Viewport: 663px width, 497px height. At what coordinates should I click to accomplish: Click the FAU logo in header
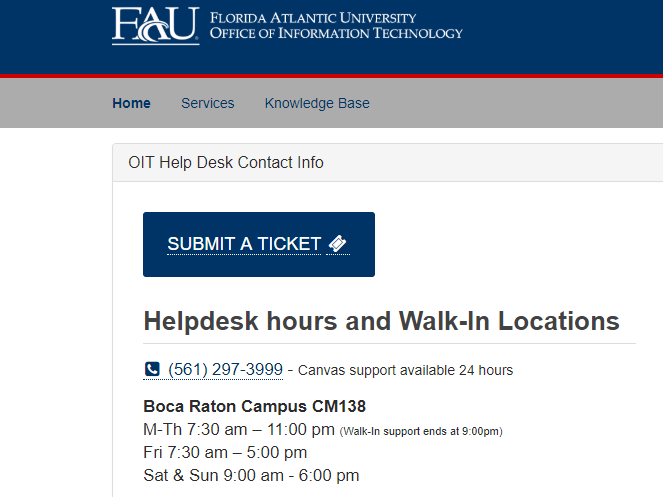[155, 26]
